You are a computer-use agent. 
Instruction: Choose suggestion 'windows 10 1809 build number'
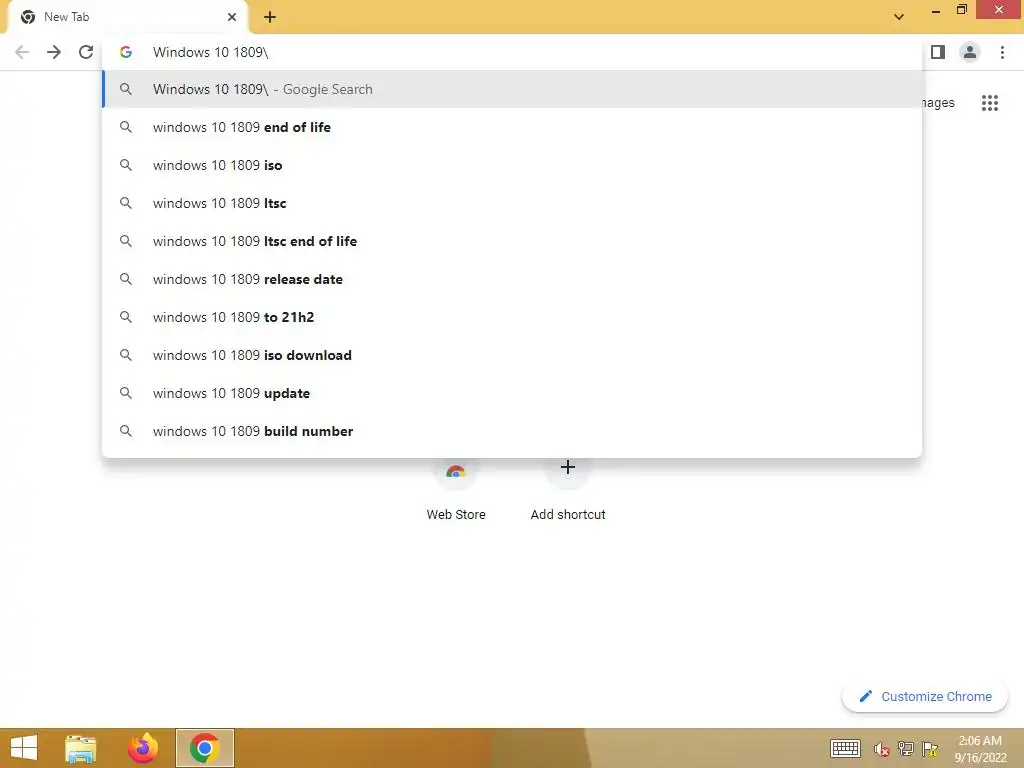512,431
